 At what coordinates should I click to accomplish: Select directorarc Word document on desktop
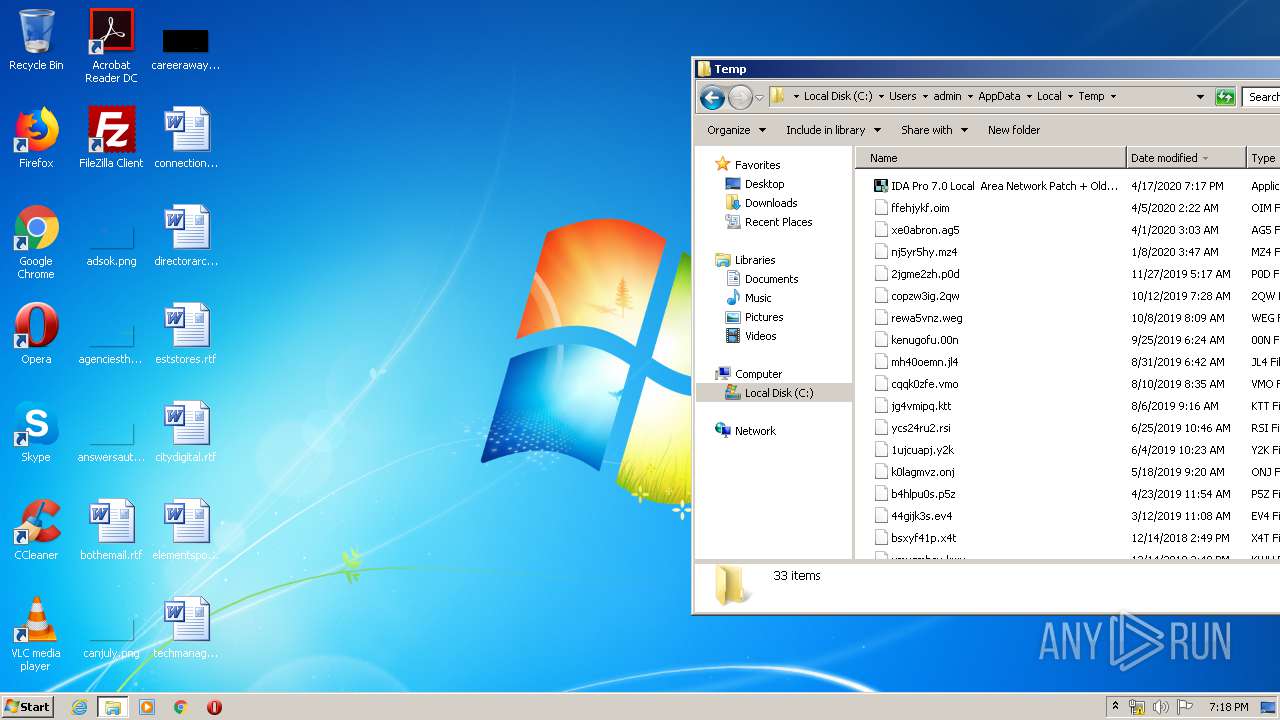186,237
